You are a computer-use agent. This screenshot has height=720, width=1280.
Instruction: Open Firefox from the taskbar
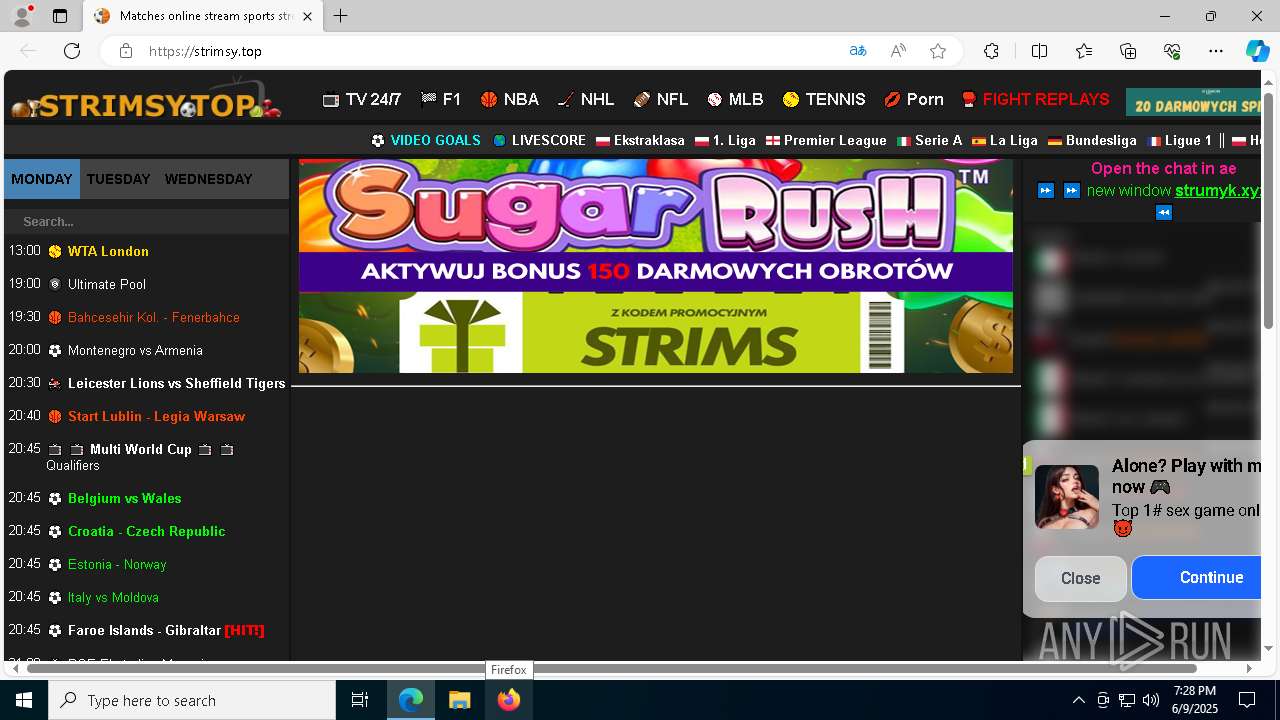[509, 700]
